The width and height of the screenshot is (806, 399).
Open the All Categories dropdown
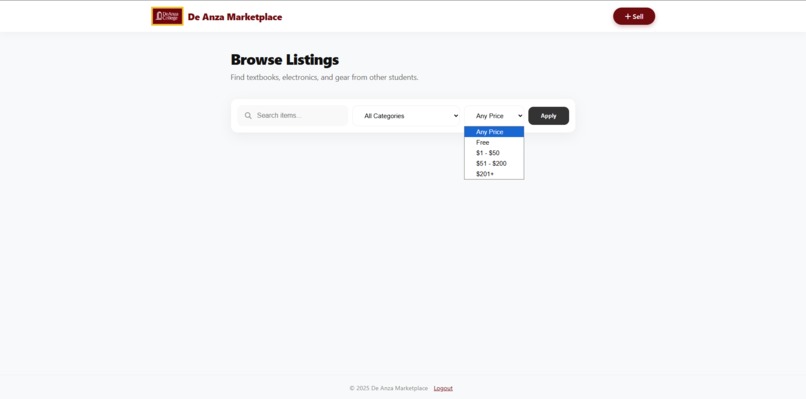coord(406,116)
